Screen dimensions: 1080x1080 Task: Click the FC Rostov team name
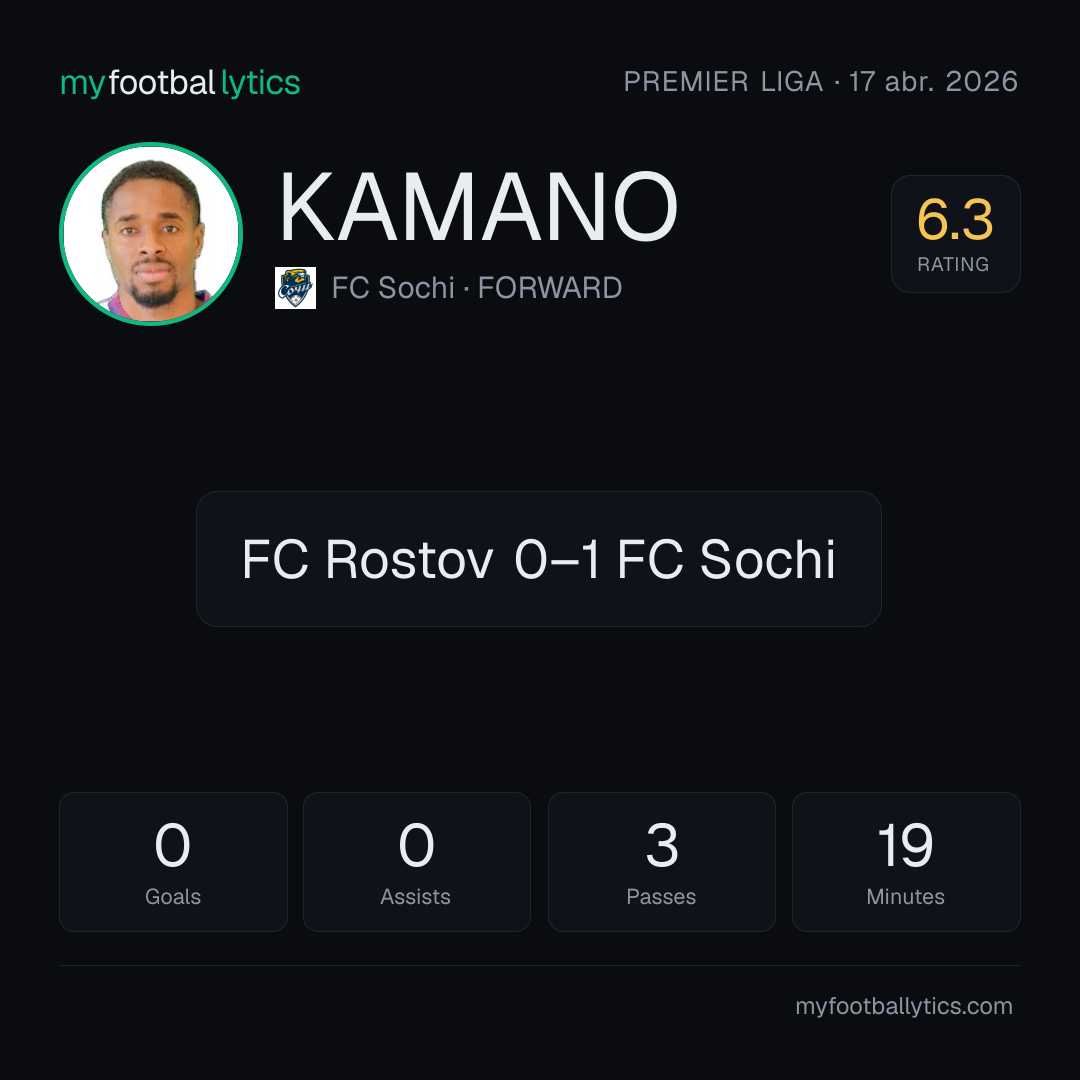click(368, 559)
